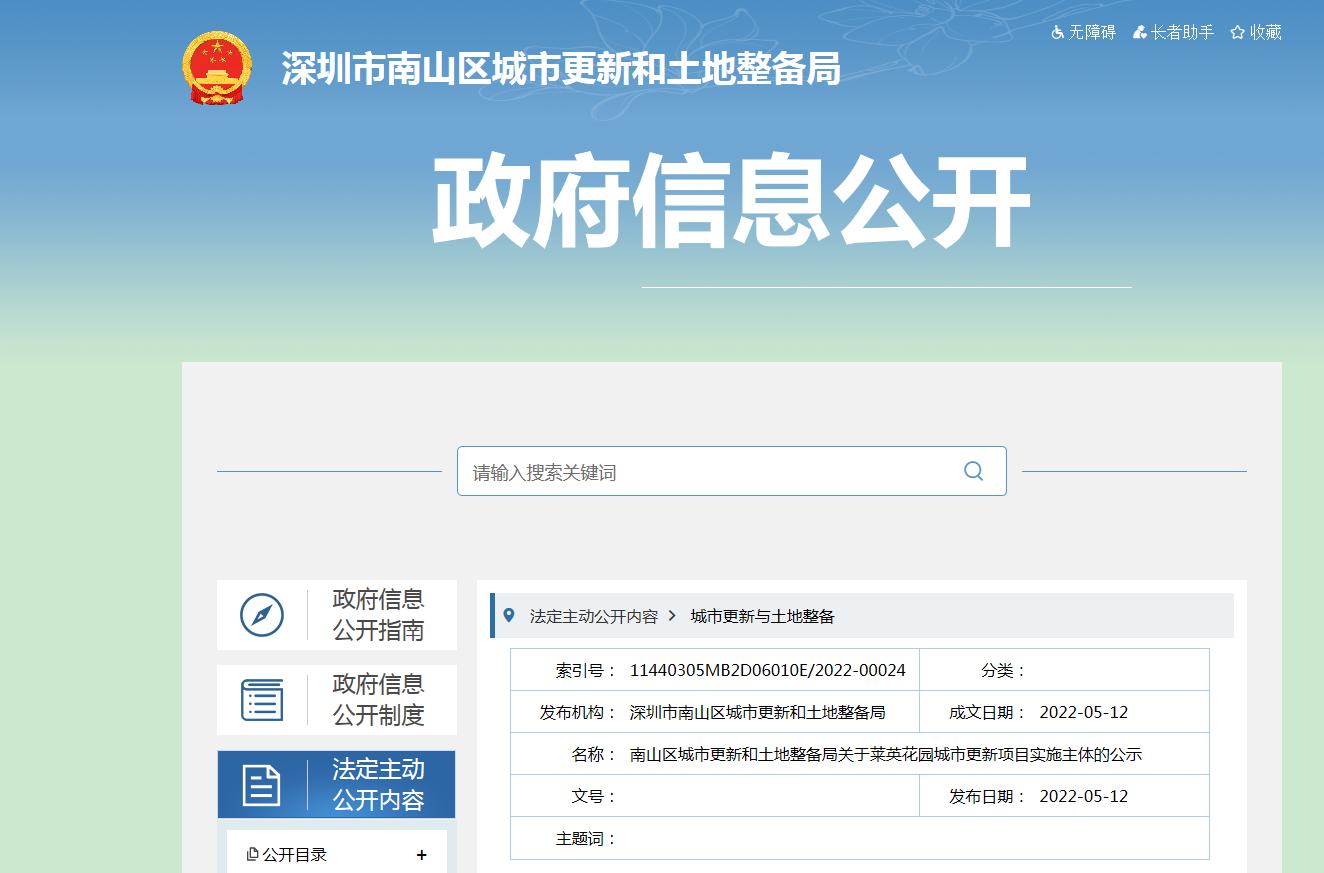Click the small page icon beside 公开目录

(252, 855)
